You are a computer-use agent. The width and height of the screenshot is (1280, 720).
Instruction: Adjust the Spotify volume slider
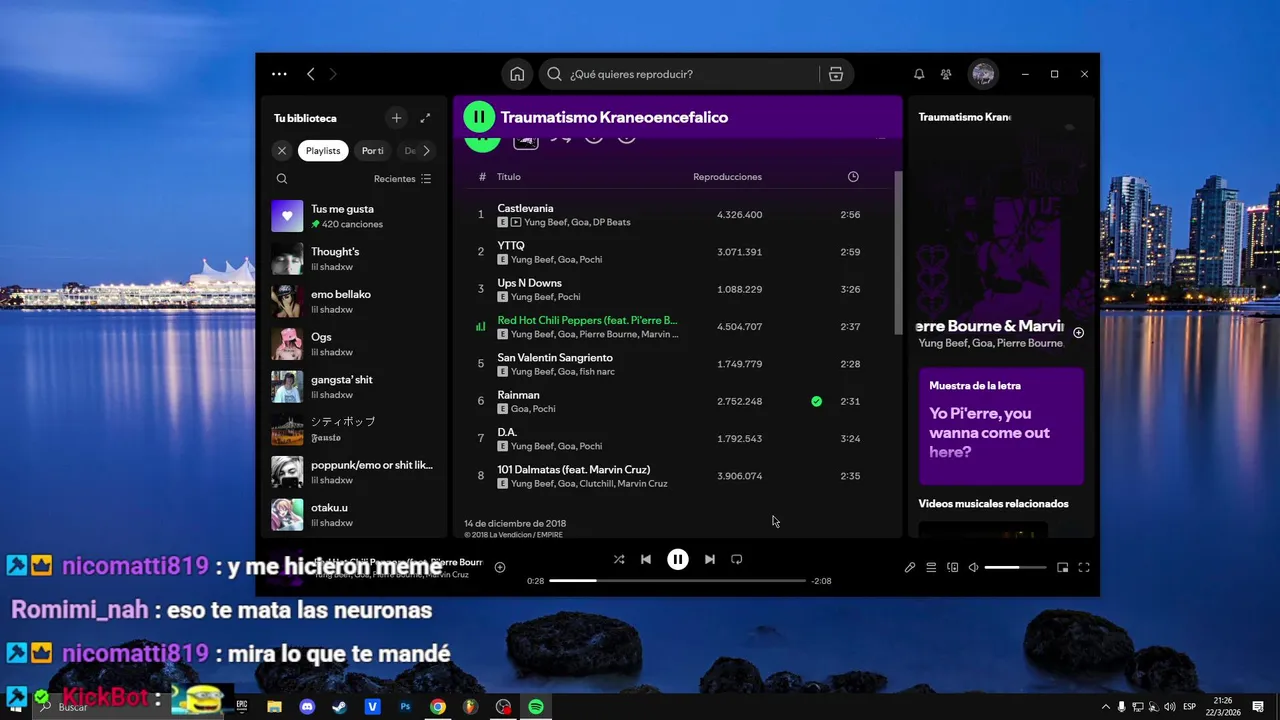click(x=1015, y=567)
